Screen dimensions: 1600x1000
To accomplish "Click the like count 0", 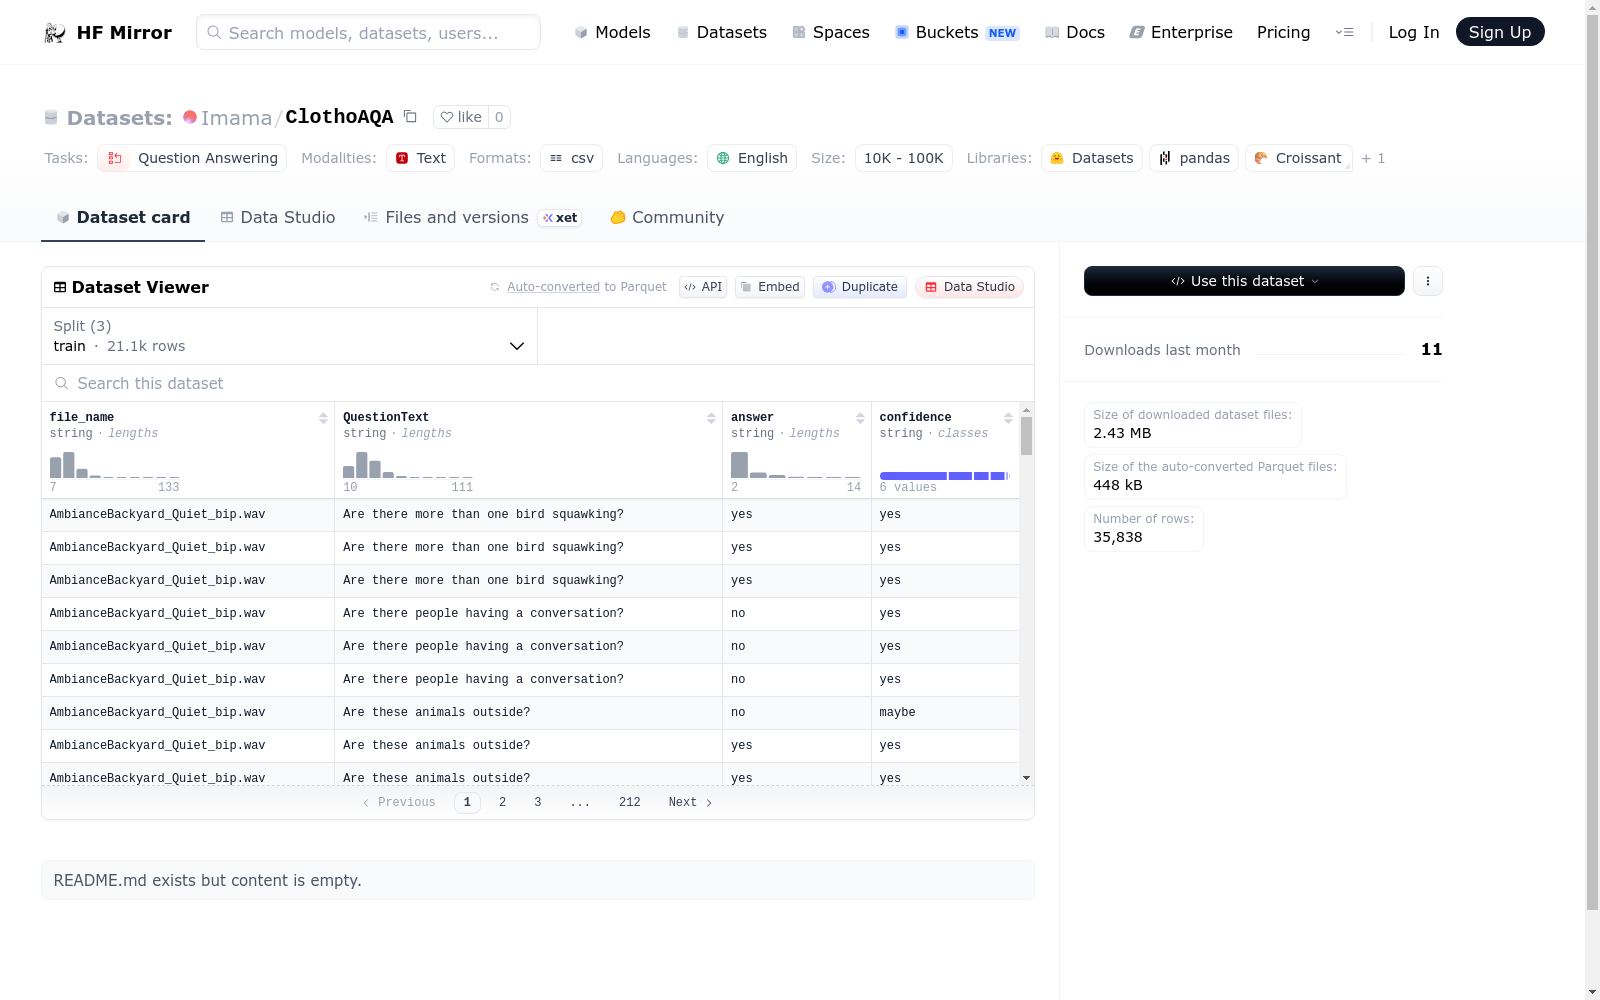I will (499, 117).
